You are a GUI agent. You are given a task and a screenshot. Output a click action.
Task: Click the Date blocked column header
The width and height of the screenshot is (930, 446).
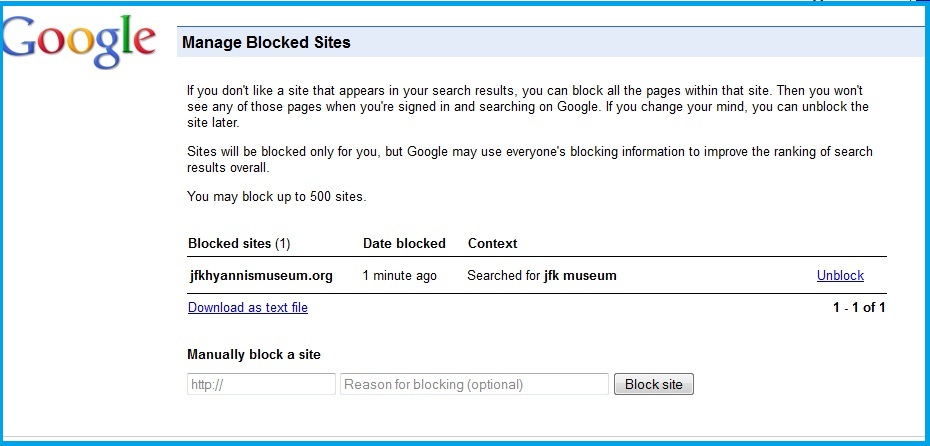point(404,243)
